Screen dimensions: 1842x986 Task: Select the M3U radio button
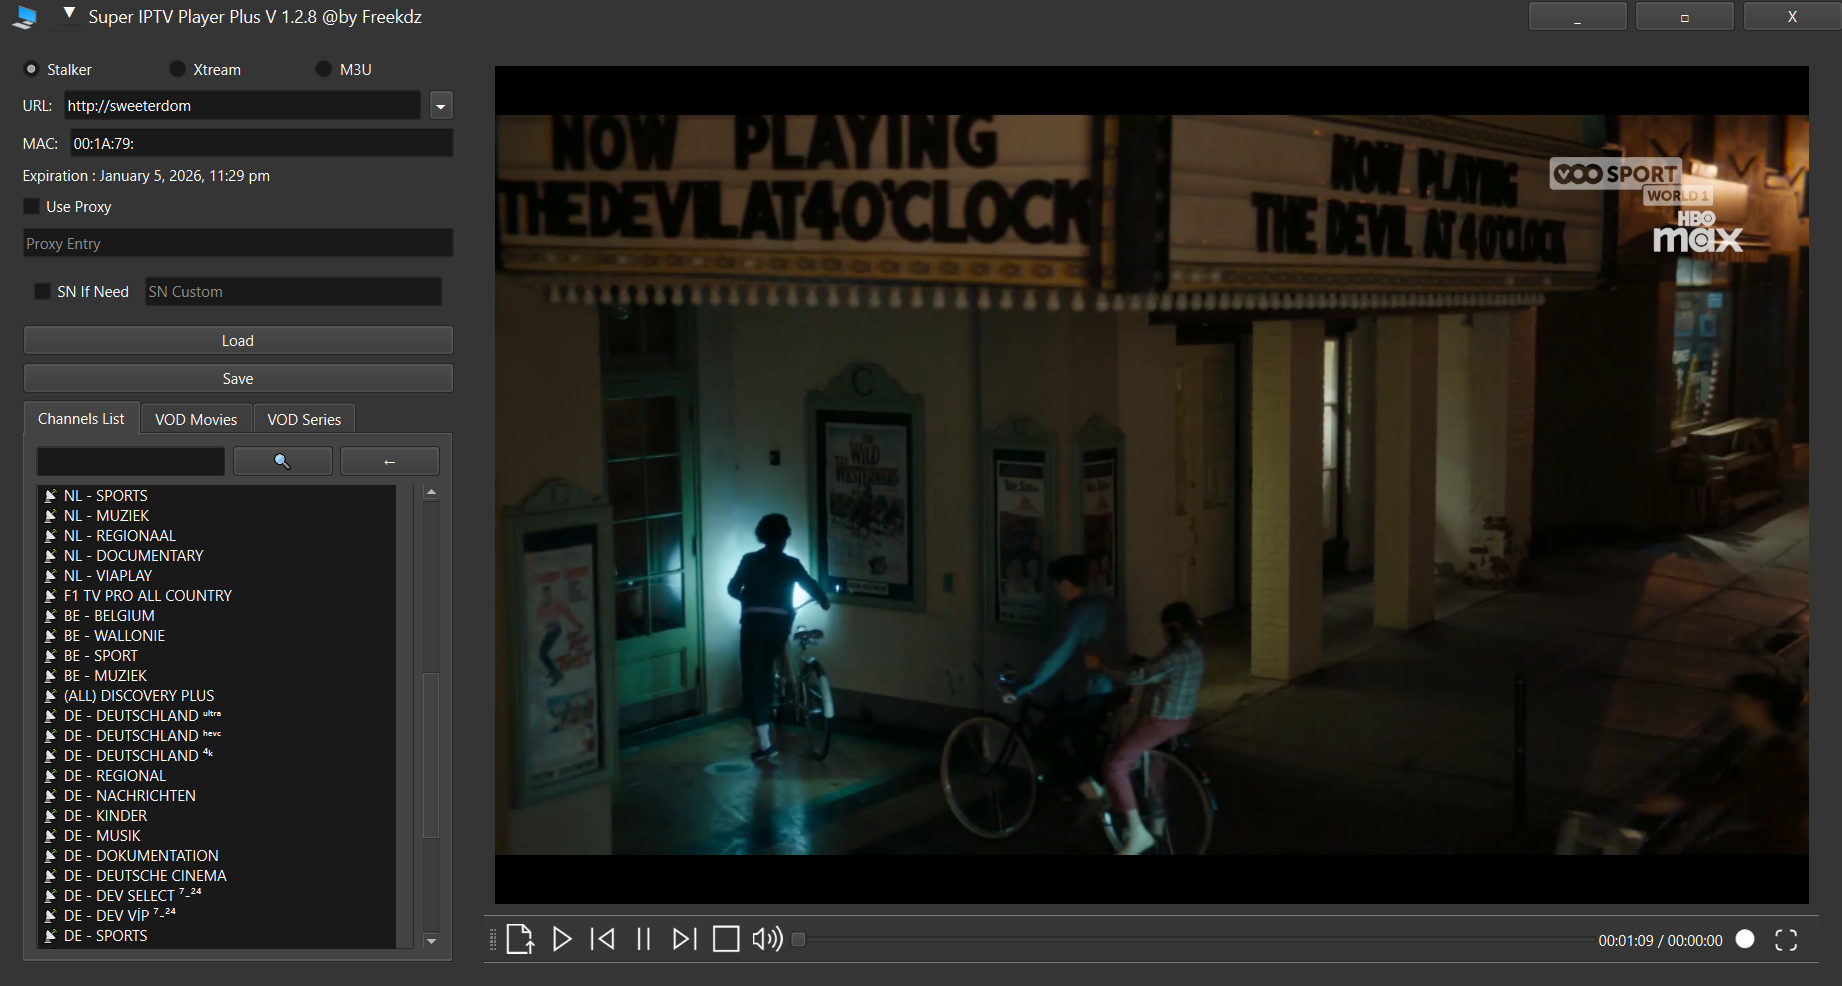click(x=323, y=69)
